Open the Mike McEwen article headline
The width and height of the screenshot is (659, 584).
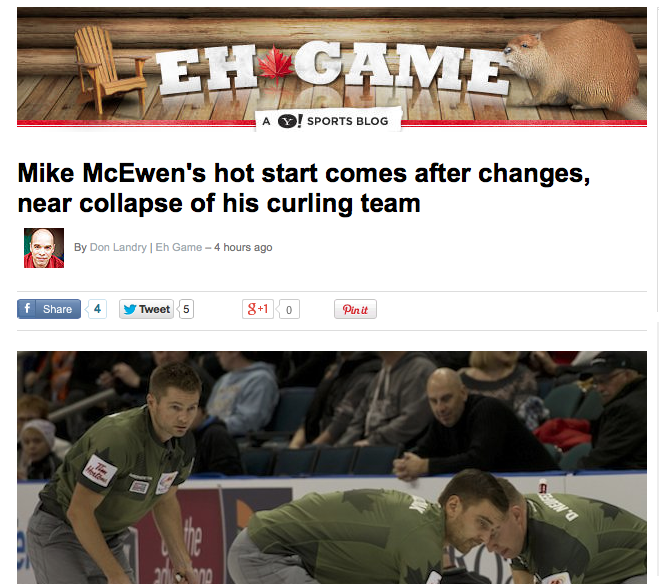[303, 188]
